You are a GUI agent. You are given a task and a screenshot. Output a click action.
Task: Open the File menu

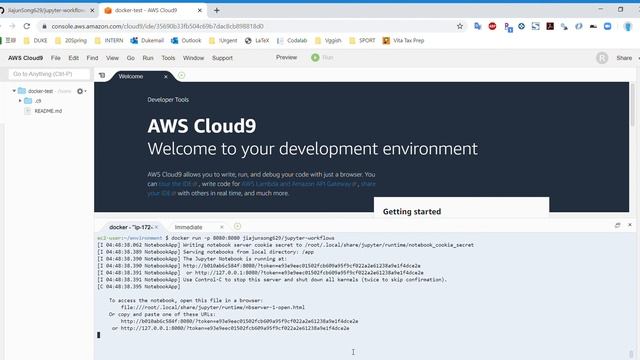[x=56, y=58]
